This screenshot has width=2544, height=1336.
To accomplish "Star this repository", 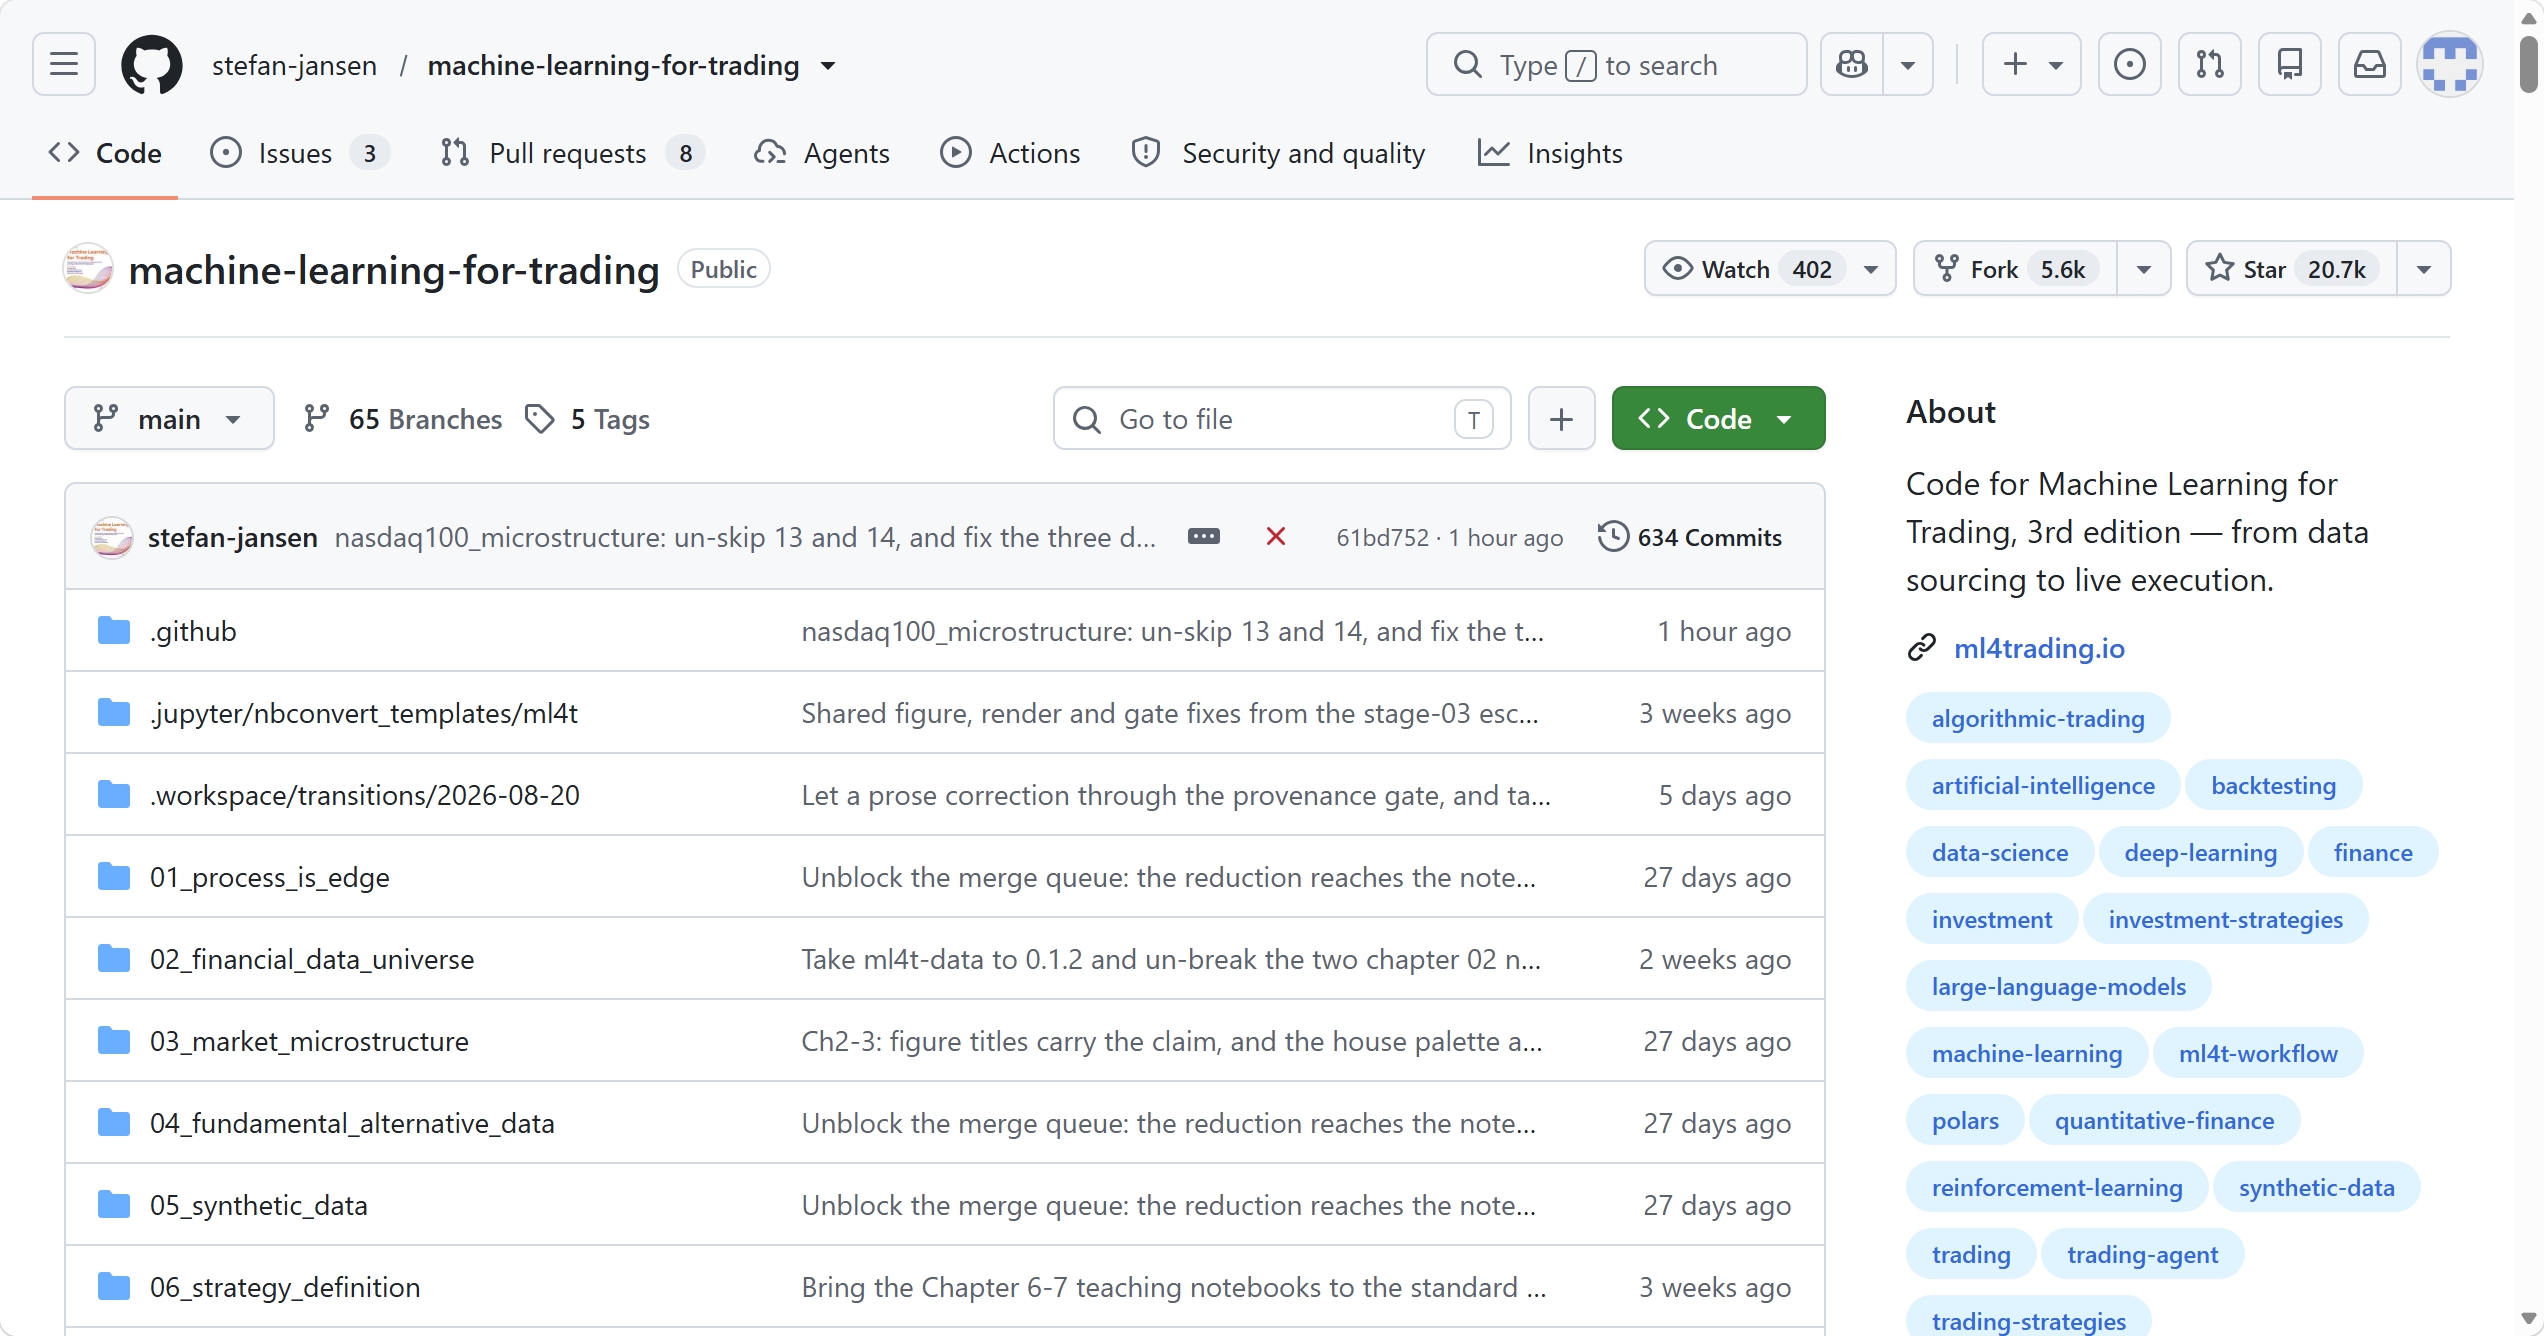I will click(x=2292, y=269).
